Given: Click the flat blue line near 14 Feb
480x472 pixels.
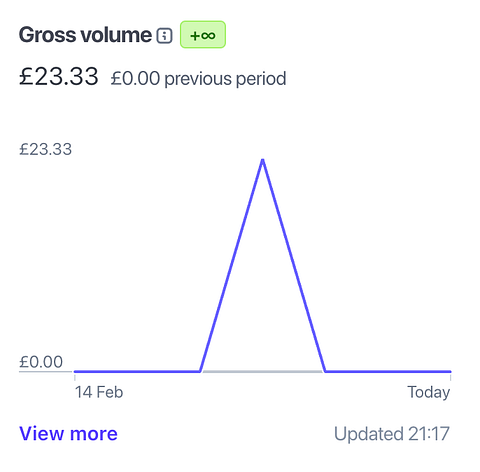Looking at the screenshot, I should [x=137, y=371].
